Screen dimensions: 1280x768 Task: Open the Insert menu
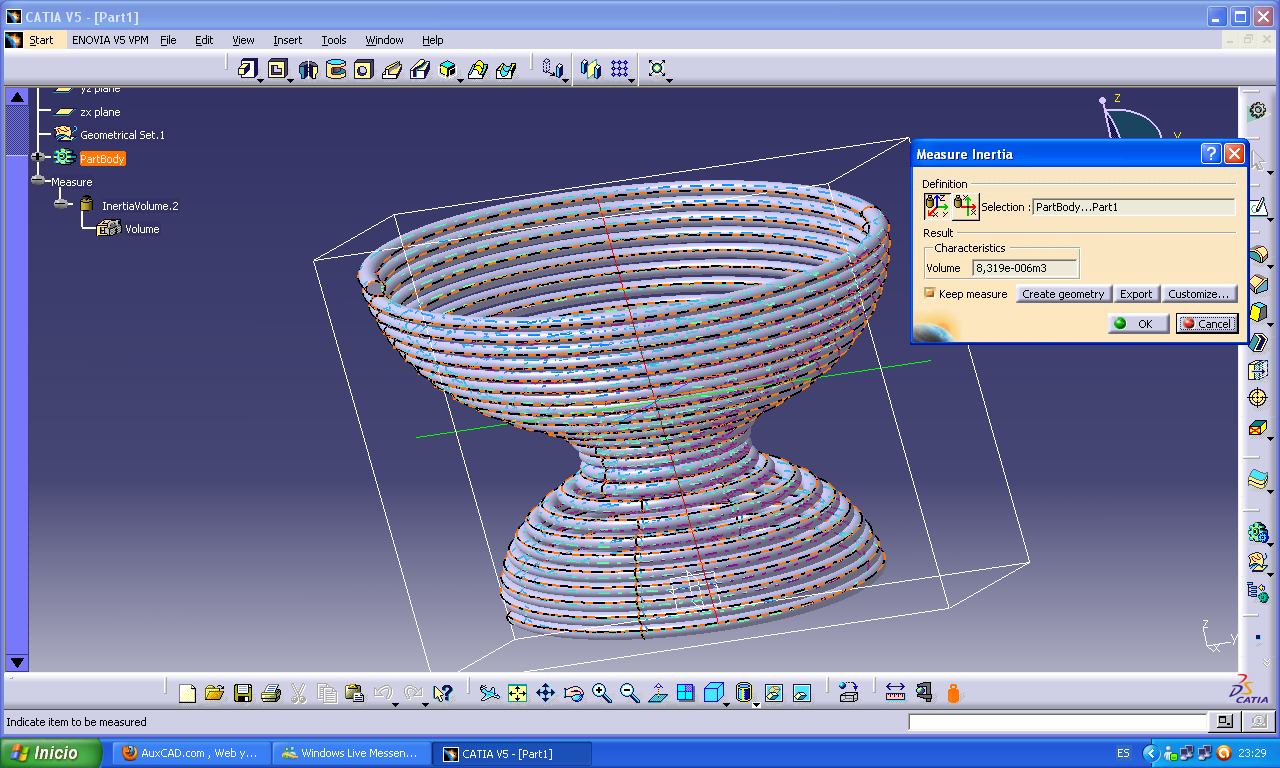(x=287, y=40)
